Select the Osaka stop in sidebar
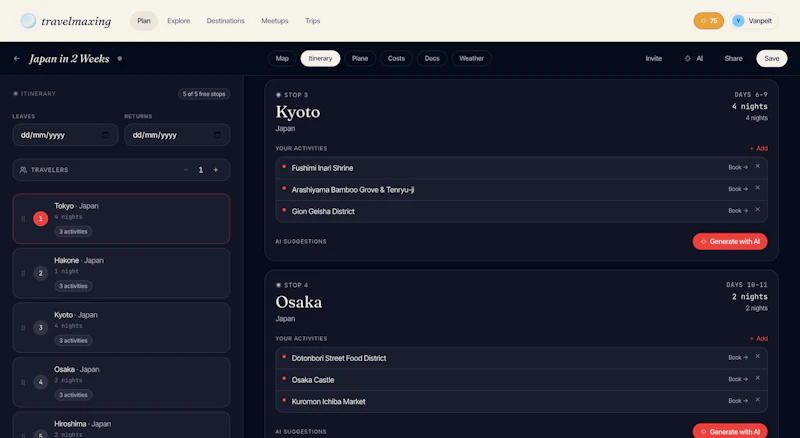Image resolution: width=800 pixels, height=438 pixels. [121, 382]
